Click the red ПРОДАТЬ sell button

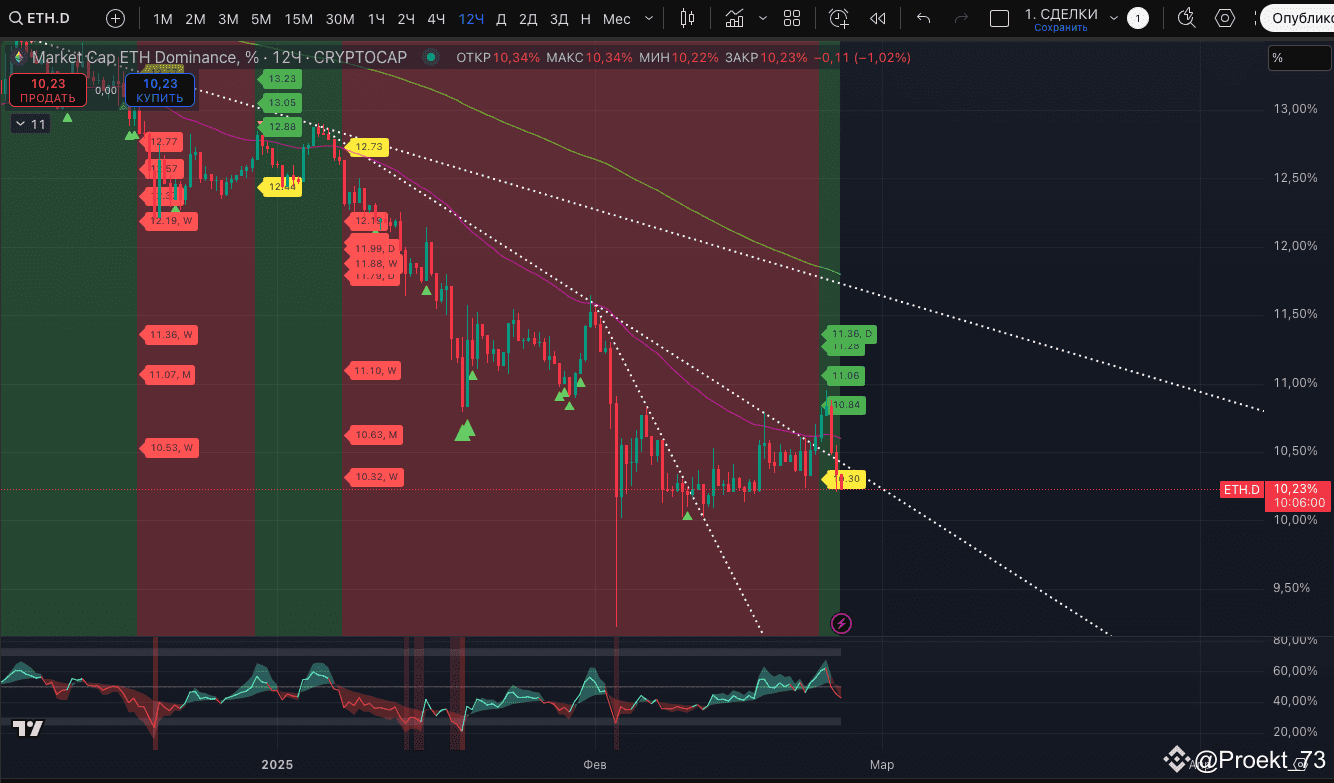47,91
